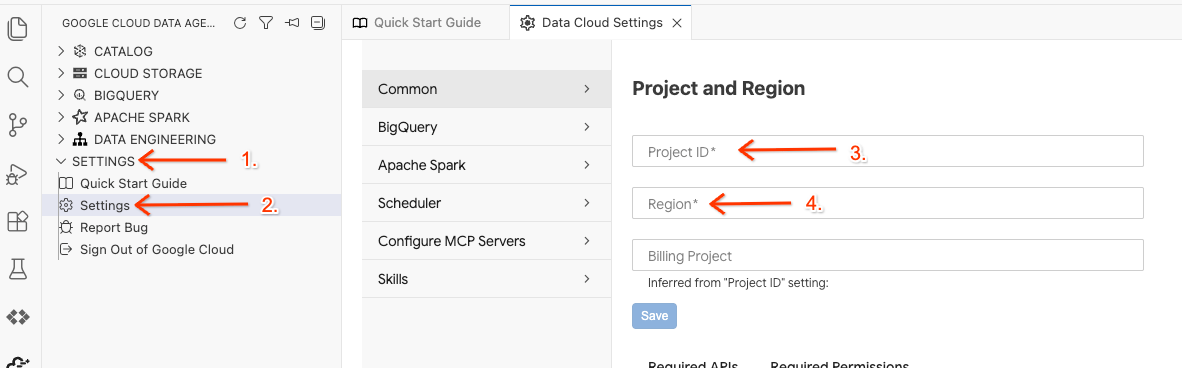Expand the CLOUD STORAGE section chevron

pyautogui.click(x=61, y=73)
